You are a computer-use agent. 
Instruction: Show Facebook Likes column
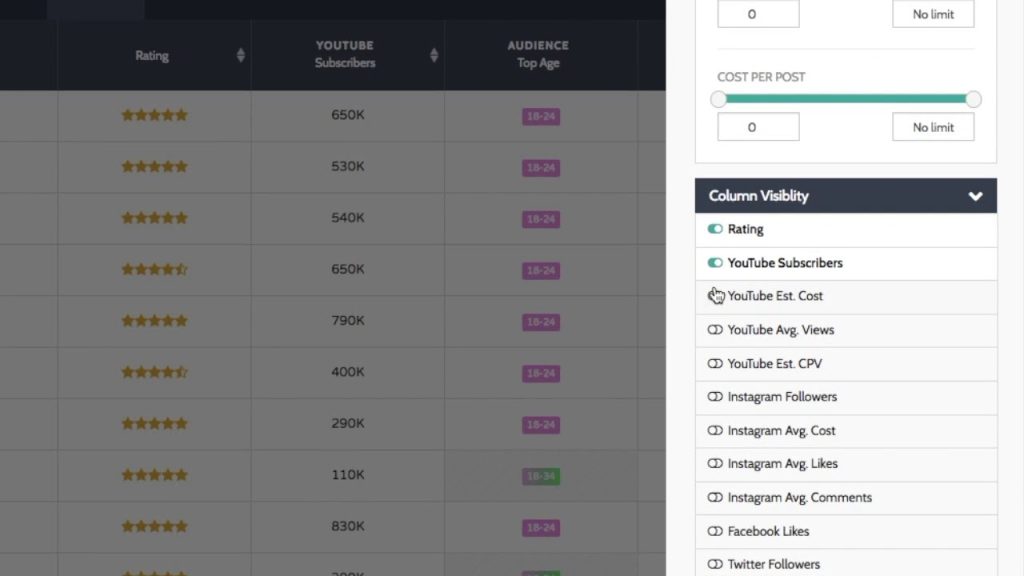(x=715, y=531)
